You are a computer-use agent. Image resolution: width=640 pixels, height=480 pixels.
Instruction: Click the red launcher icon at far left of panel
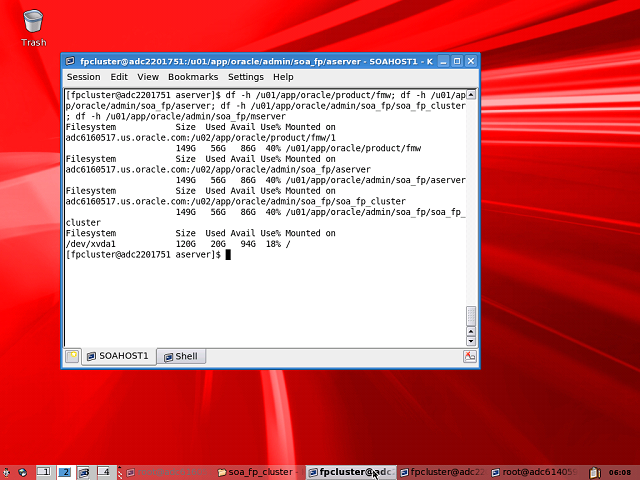pyautogui.click(x=6, y=472)
